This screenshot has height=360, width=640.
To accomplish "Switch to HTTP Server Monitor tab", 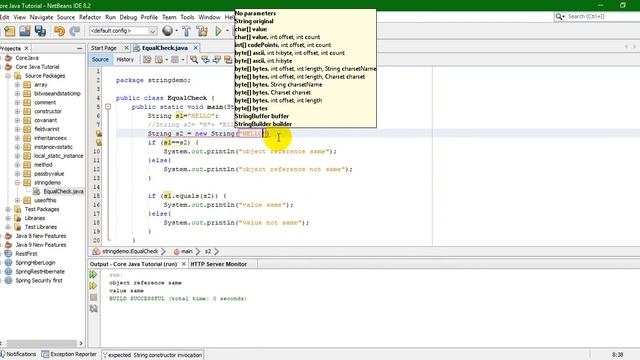I will [218, 264].
